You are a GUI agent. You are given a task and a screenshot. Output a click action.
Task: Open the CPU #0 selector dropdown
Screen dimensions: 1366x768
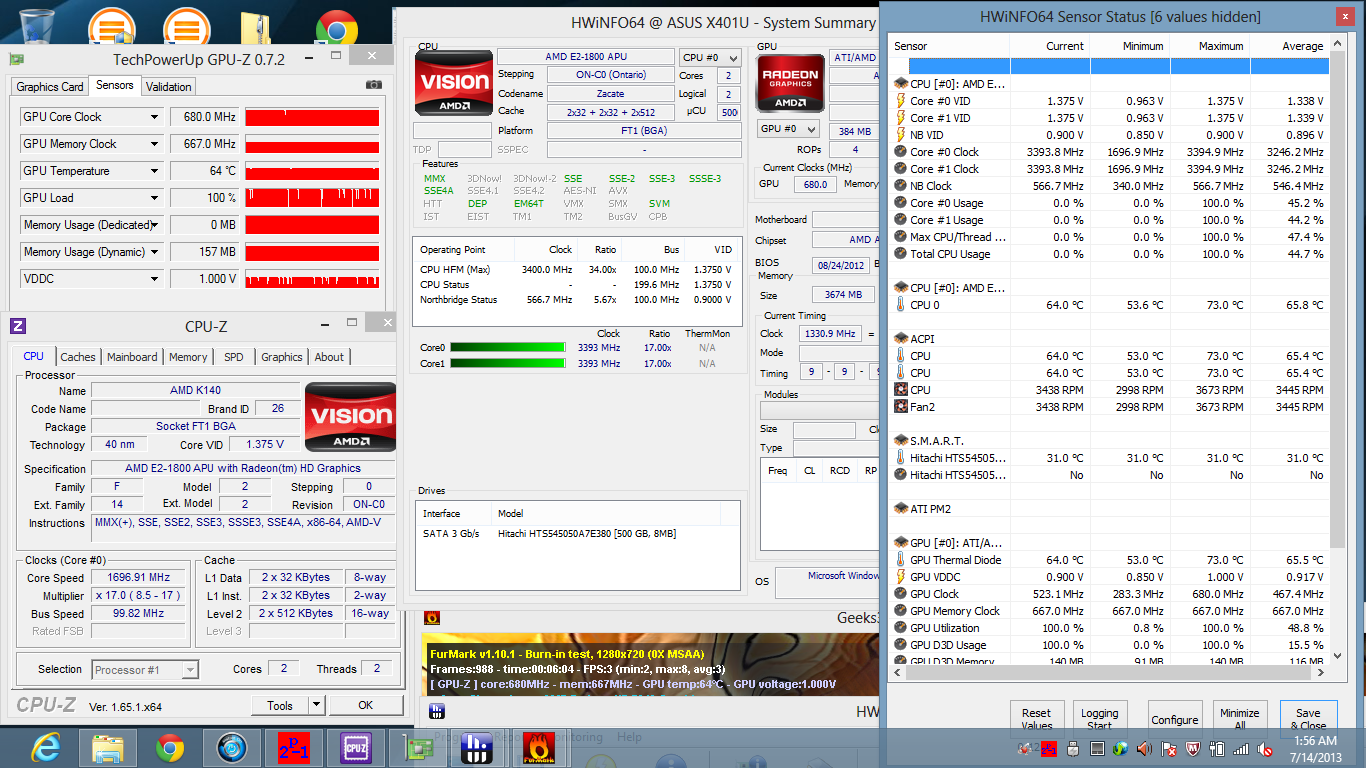[710, 57]
